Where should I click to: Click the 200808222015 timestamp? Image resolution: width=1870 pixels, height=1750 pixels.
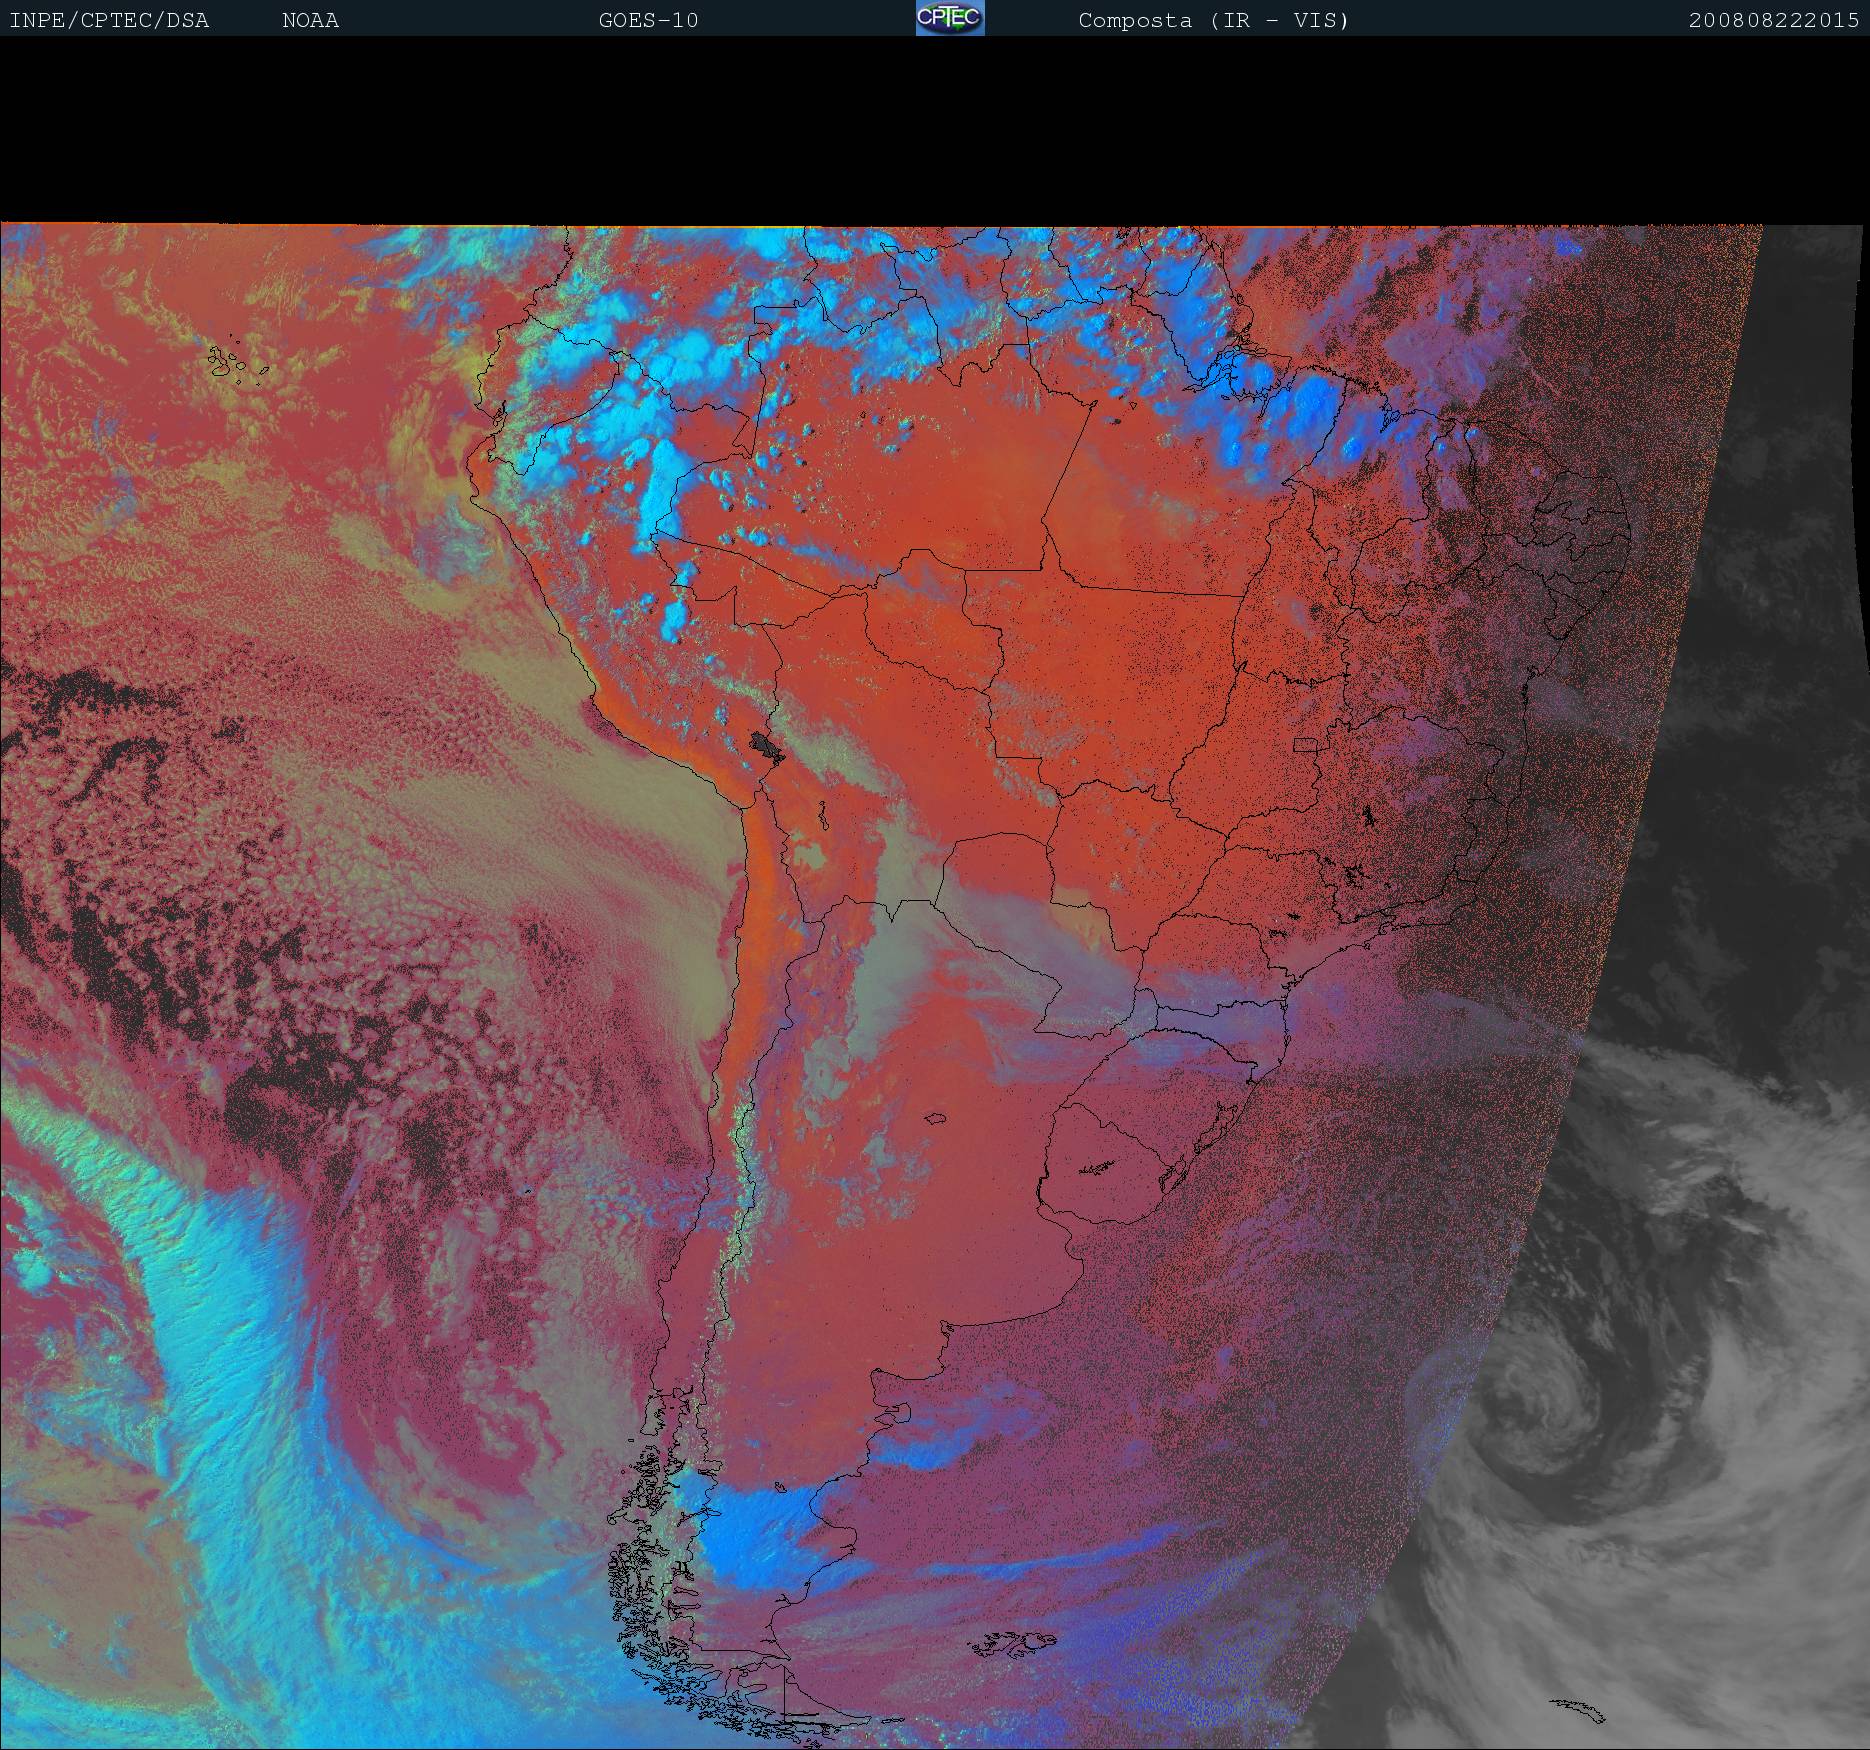pyautogui.click(x=1773, y=21)
